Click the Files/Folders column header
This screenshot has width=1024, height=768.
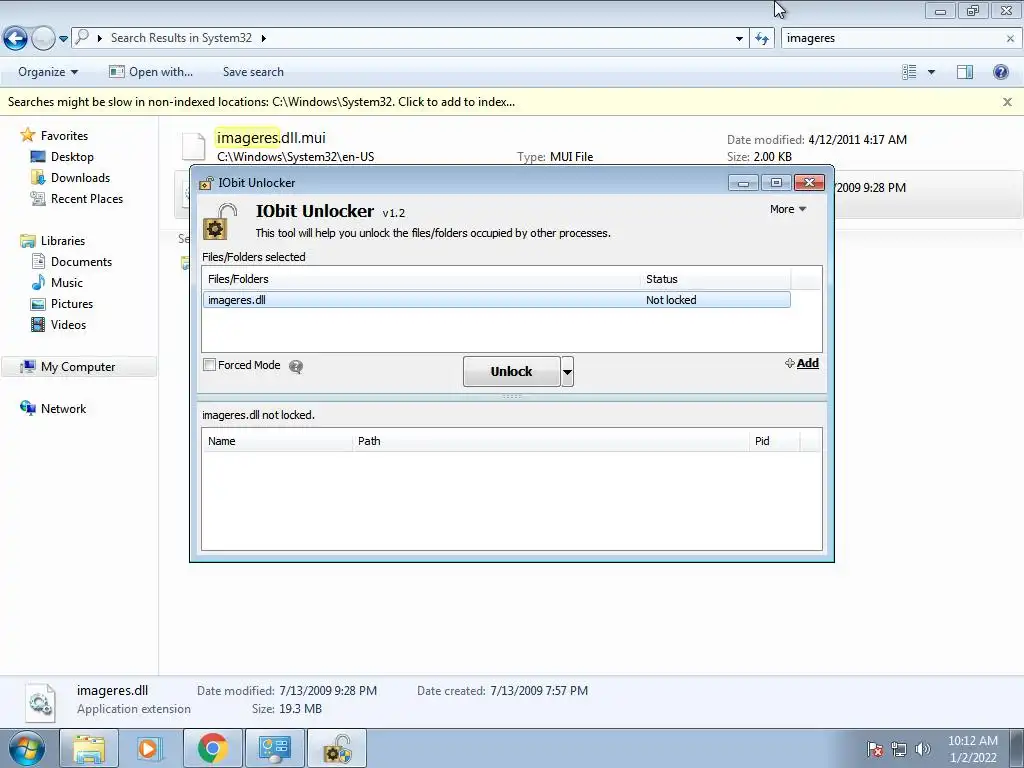[421, 279]
